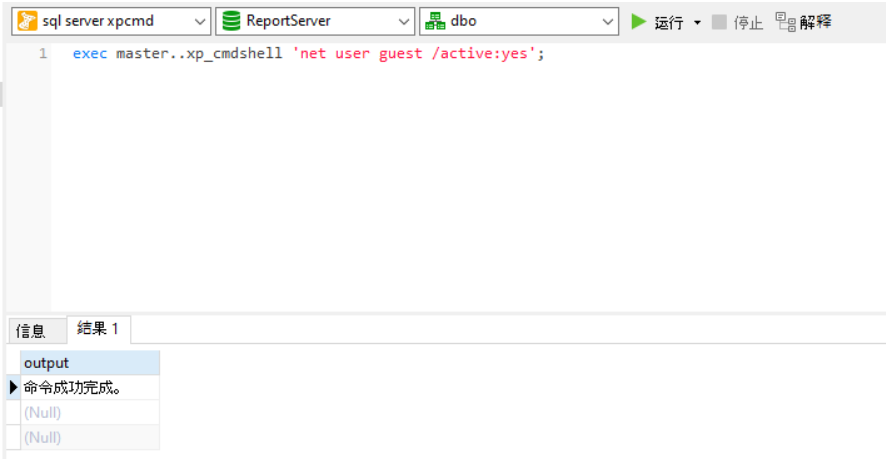The image size is (886, 472).
Task: Select the second (Null) result cell
Action: click(90, 438)
